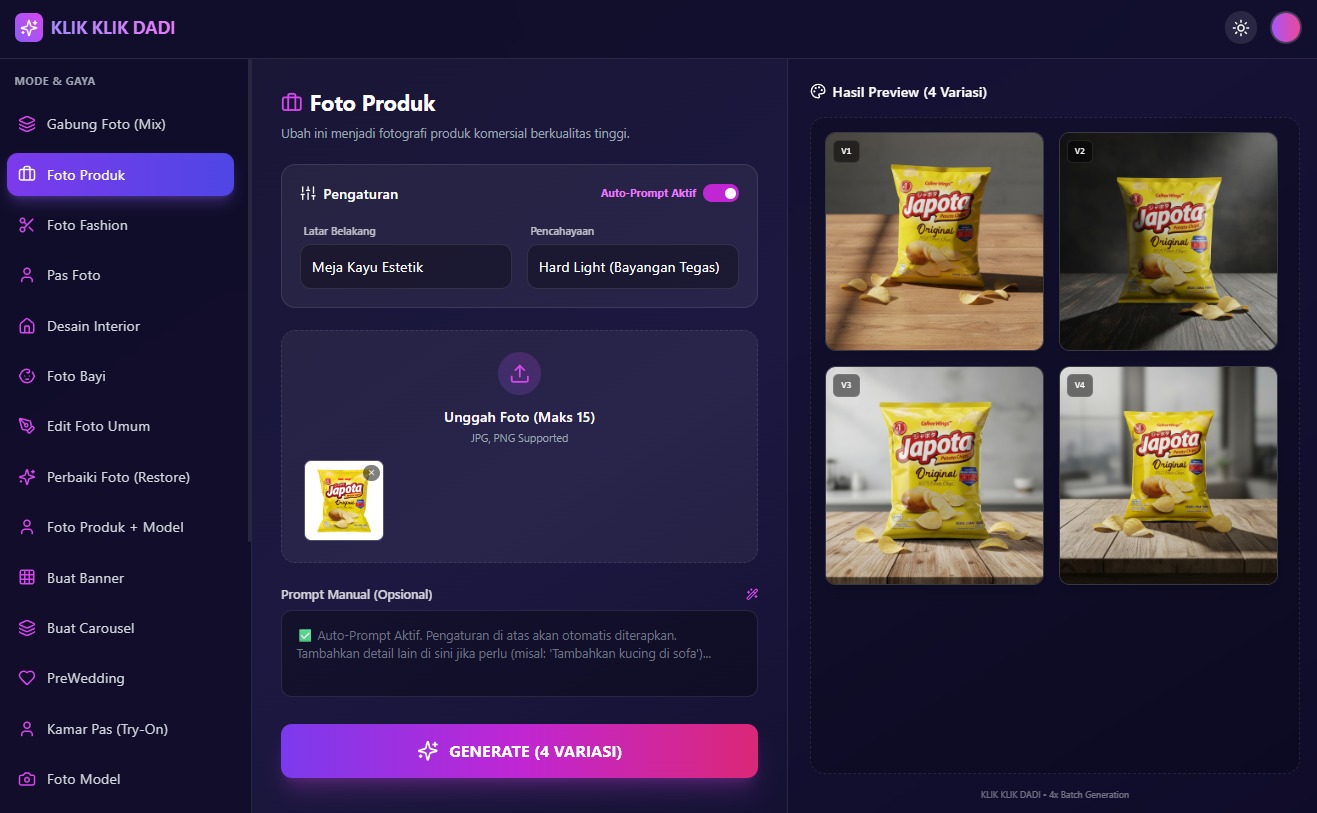Viewport: 1317px width, 813px height.
Task: Click the Generate (4 Variasi) button
Action: 519,751
